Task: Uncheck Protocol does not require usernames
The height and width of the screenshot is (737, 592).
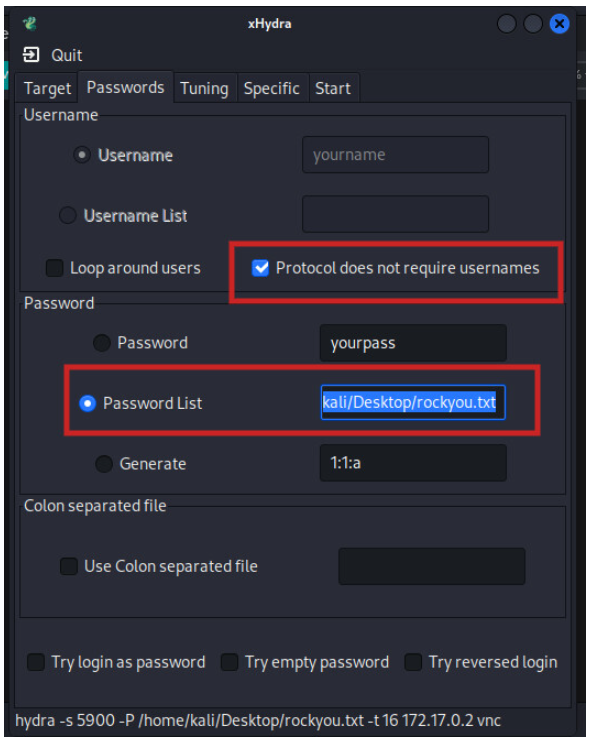Action: [x=260, y=268]
